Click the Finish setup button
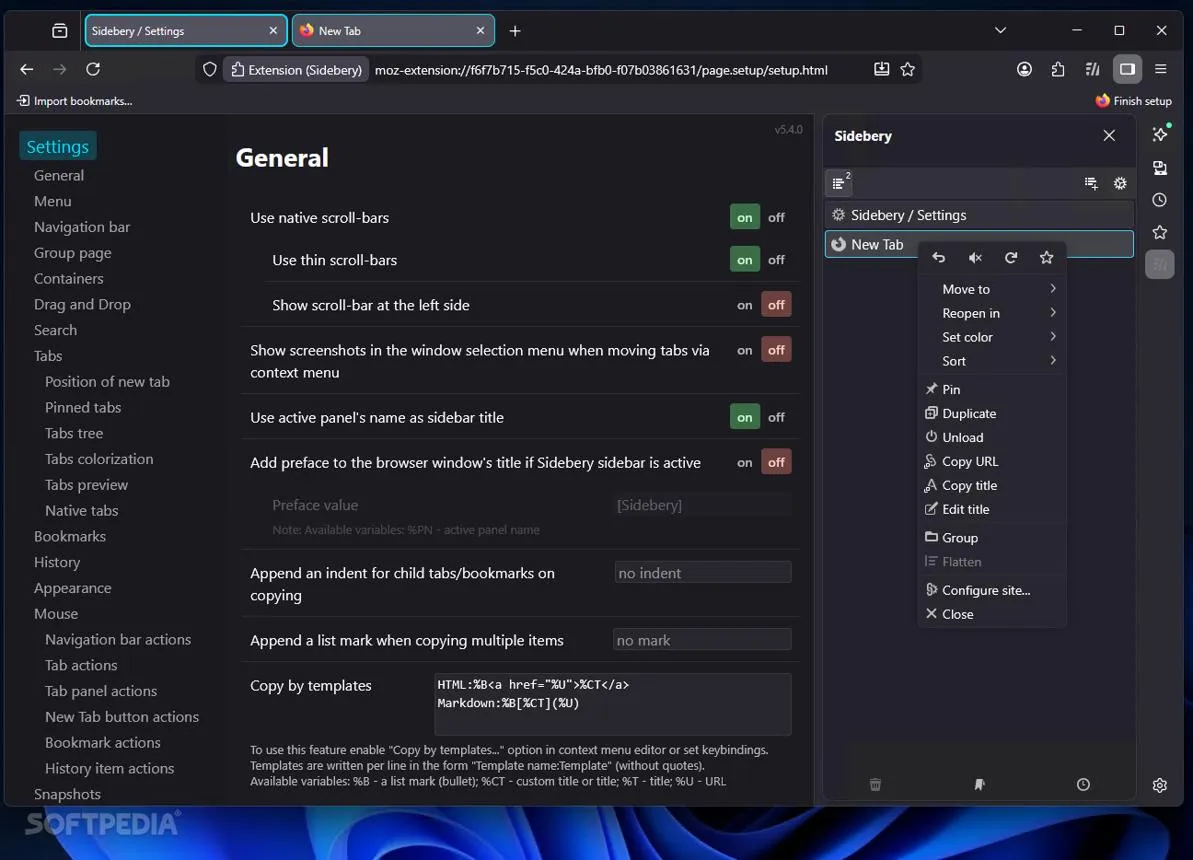The height and width of the screenshot is (860, 1193). [1133, 101]
